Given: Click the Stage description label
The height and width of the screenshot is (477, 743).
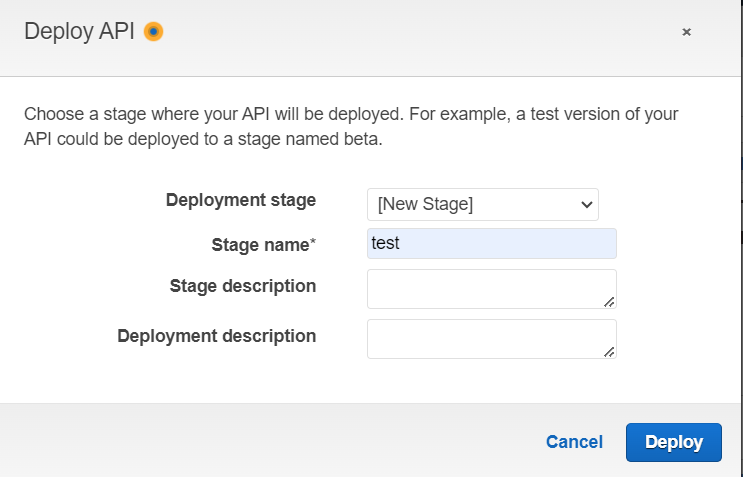Looking at the screenshot, I should click(243, 286).
